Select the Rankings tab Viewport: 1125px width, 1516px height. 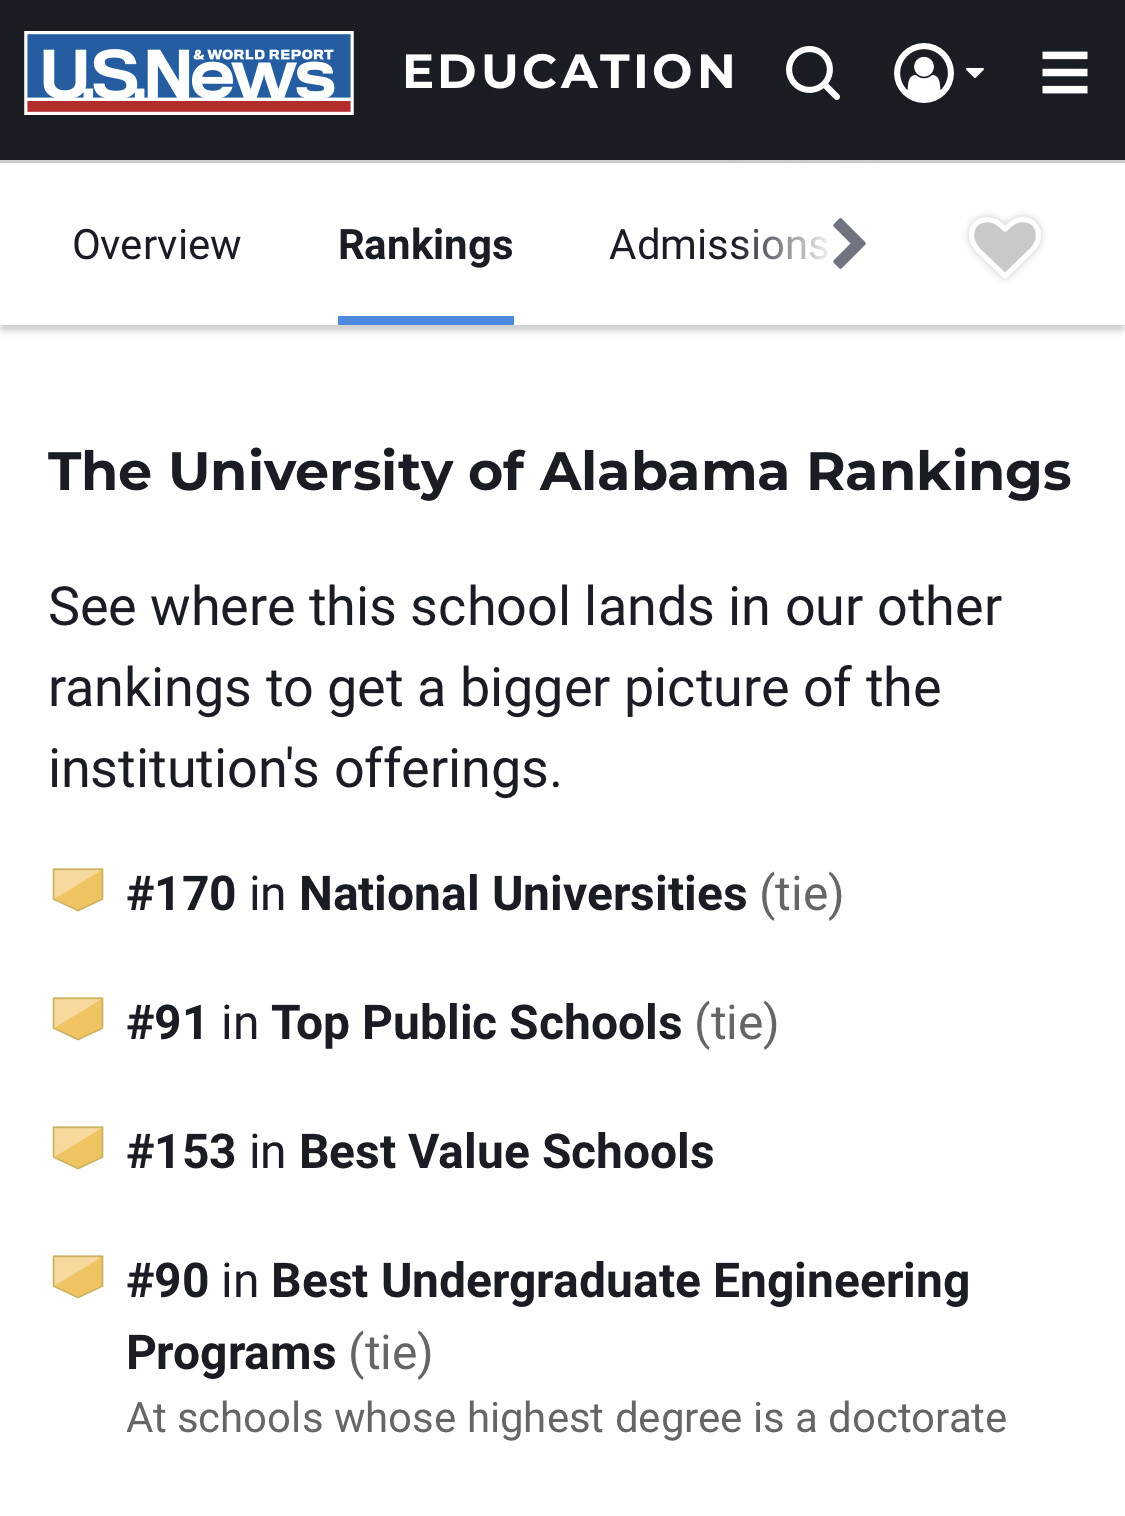click(425, 245)
